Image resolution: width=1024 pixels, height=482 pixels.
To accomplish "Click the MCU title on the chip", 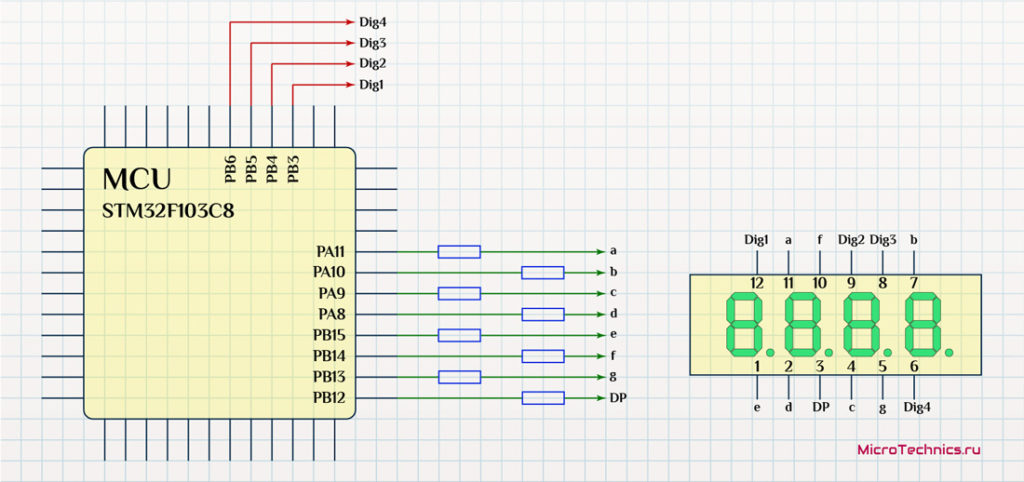I will click(x=137, y=179).
